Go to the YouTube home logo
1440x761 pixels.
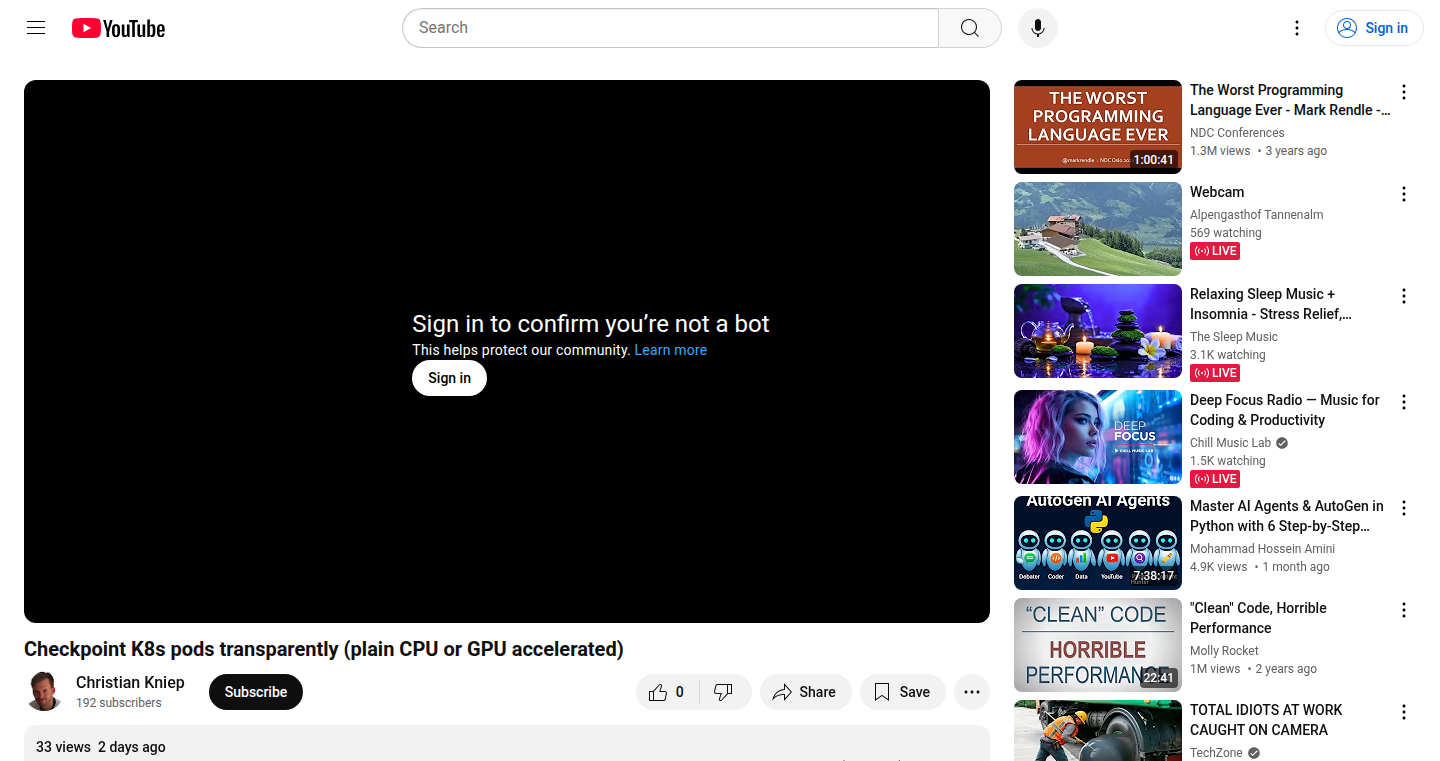(x=118, y=28)
